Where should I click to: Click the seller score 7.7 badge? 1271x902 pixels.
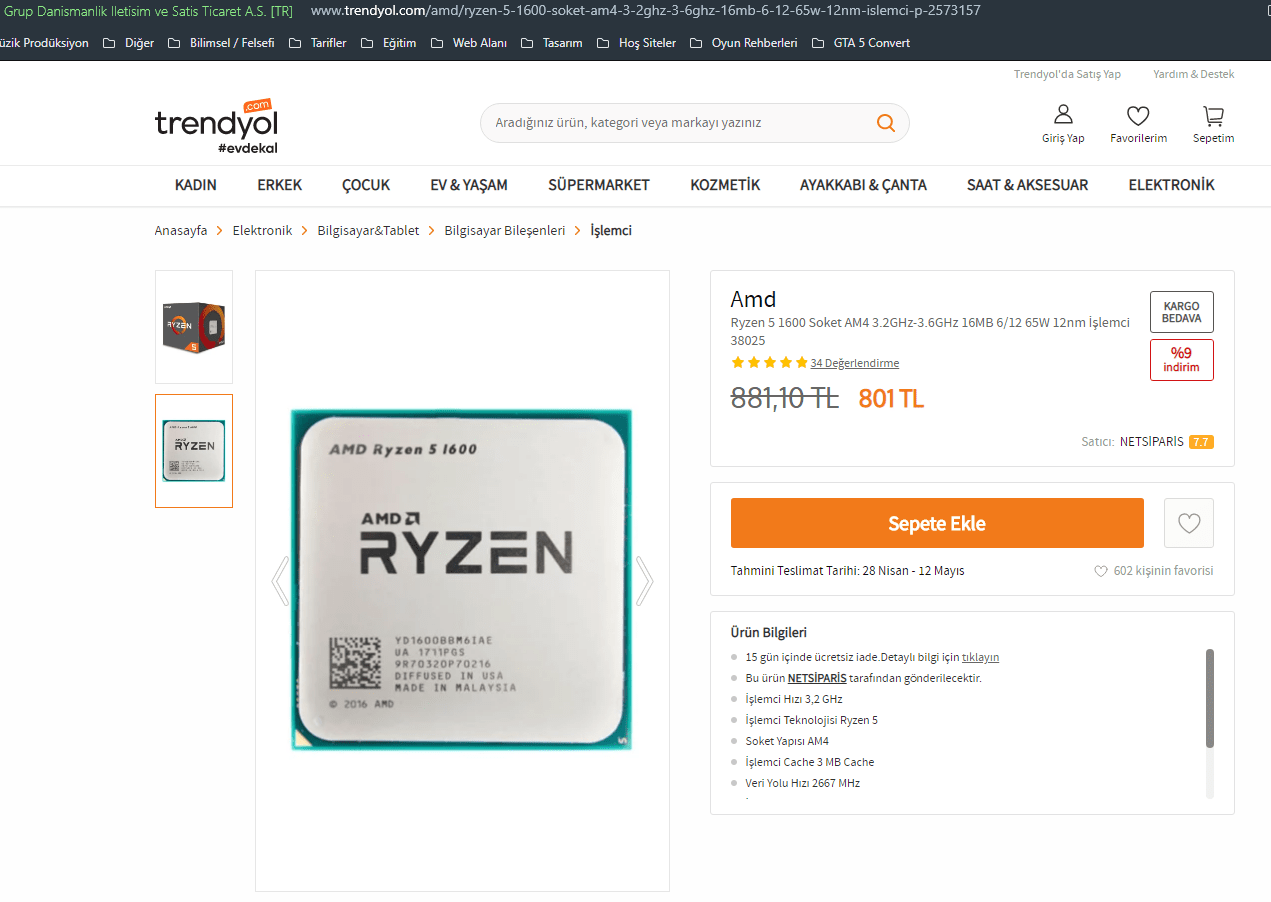pos(1201,442)
